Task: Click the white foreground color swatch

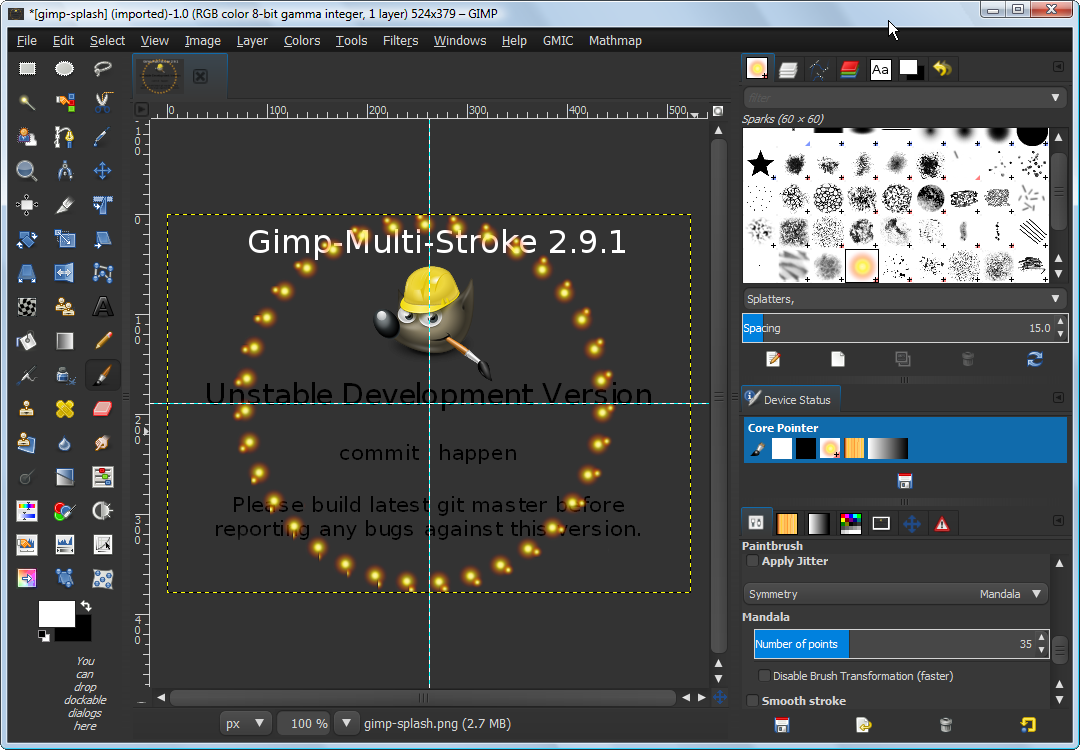Action: pos(56,613)
